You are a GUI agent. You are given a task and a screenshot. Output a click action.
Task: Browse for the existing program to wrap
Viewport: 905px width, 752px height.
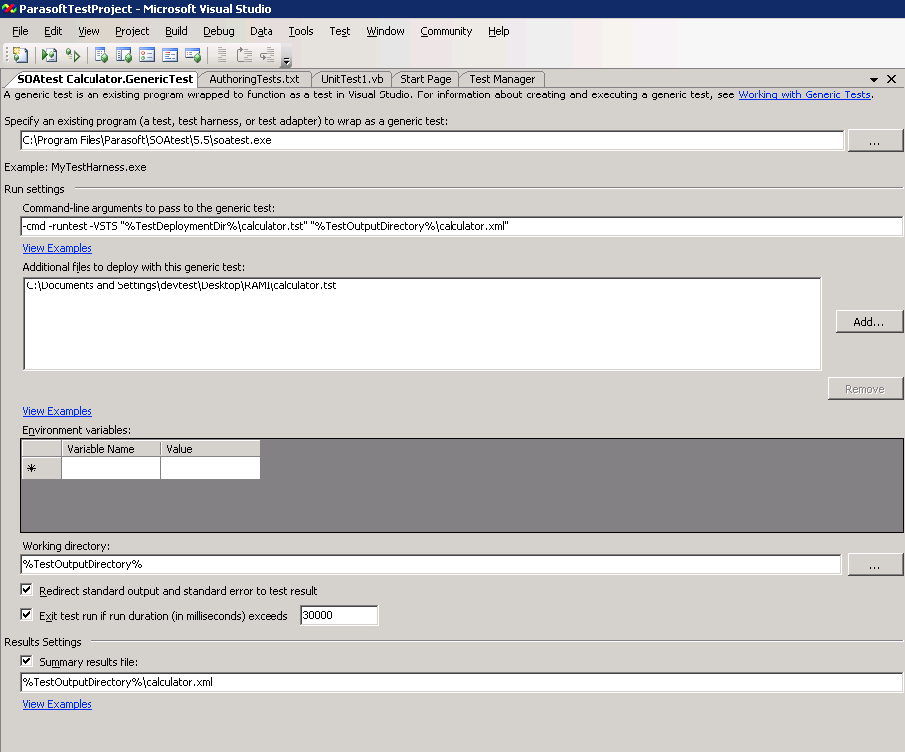click(874, 141)
